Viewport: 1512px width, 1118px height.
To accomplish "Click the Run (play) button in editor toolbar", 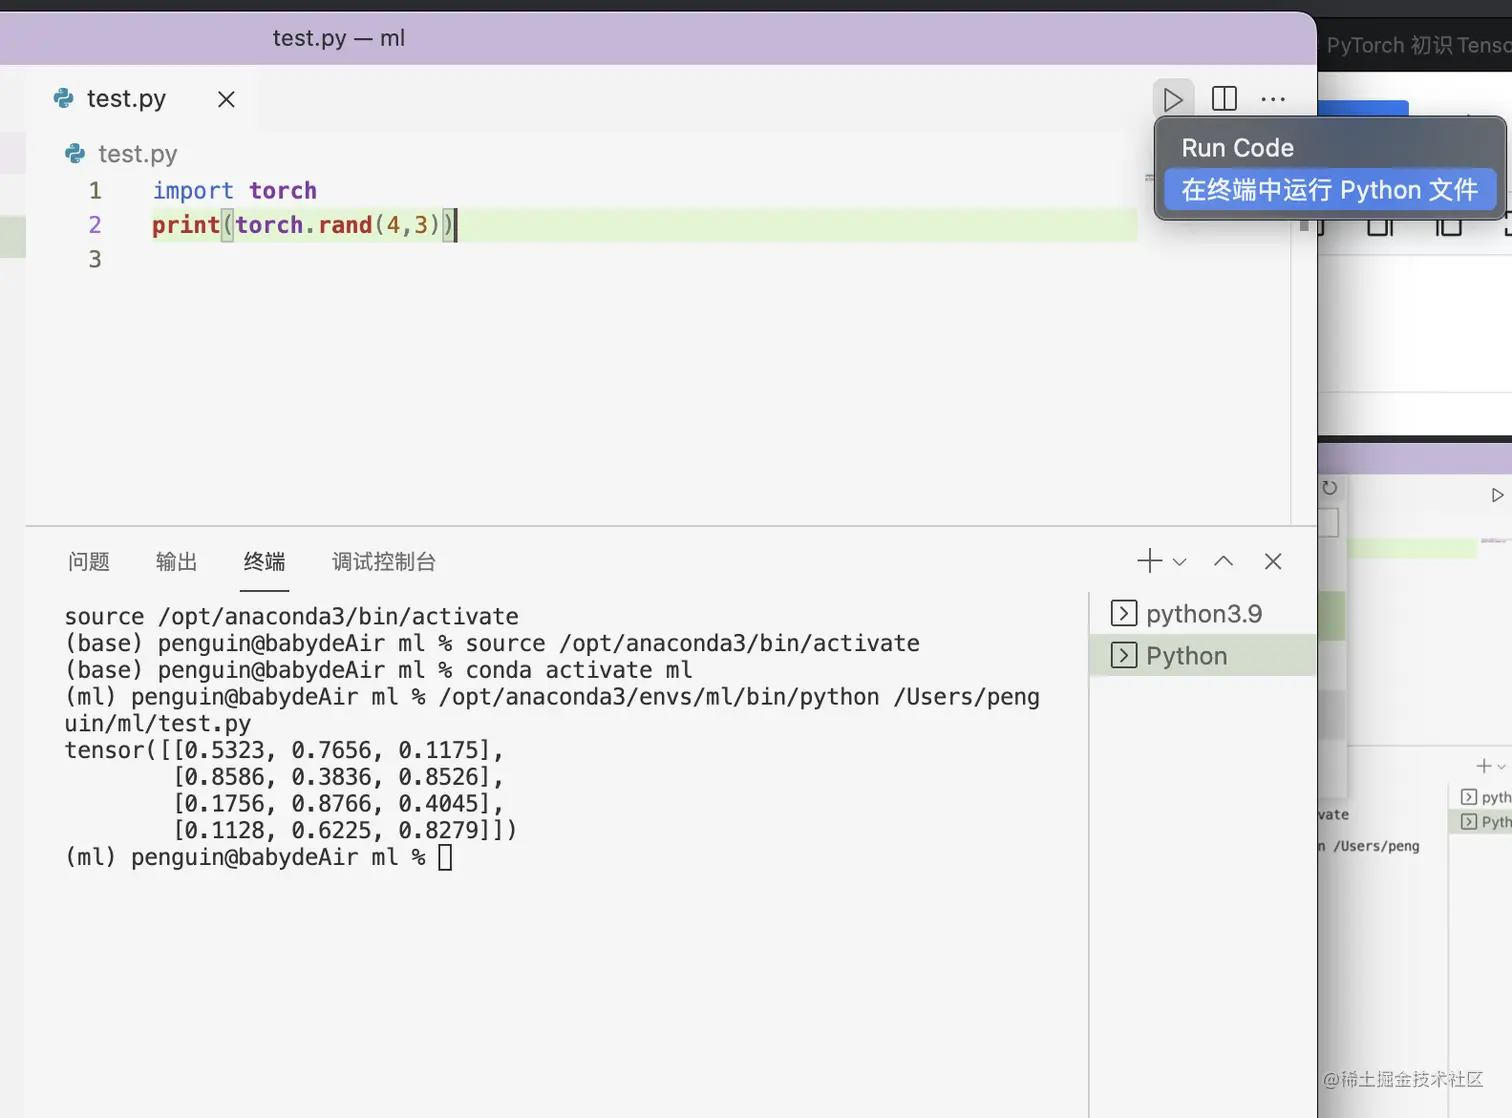I will click(x=1173, y=99).
